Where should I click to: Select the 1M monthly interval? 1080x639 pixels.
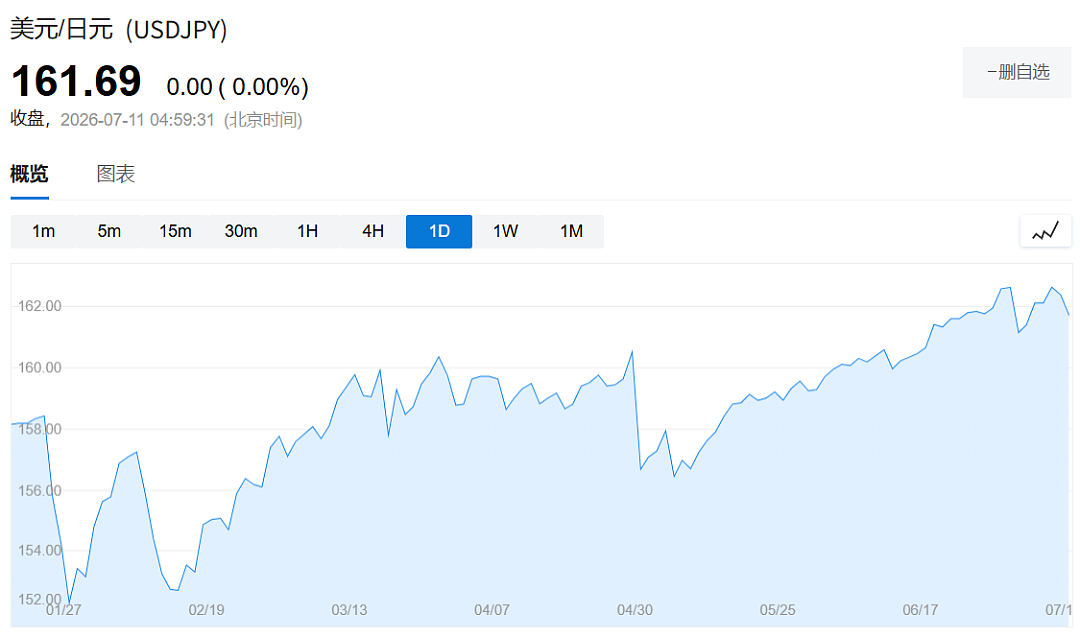571,231
